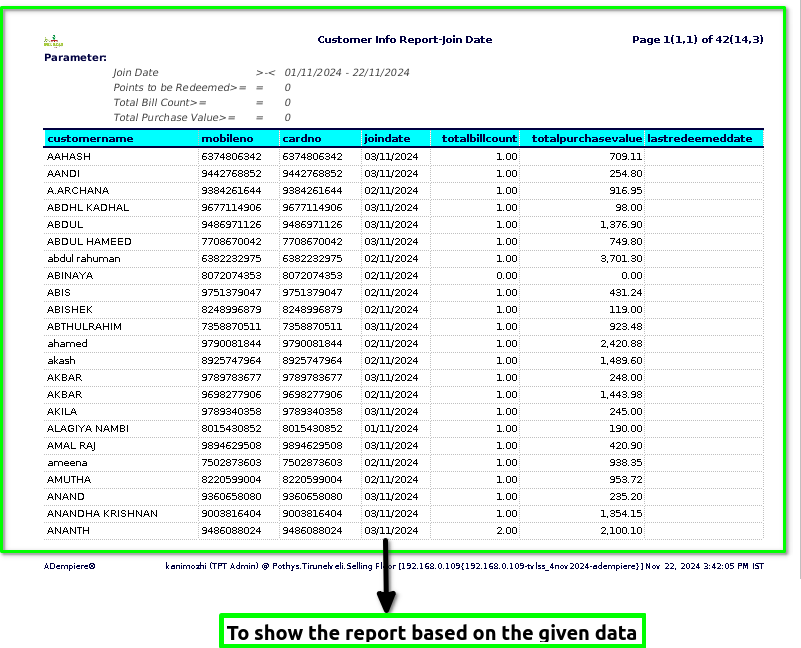
Task: Select purchase value 235.20
Action: coord(626,496)
